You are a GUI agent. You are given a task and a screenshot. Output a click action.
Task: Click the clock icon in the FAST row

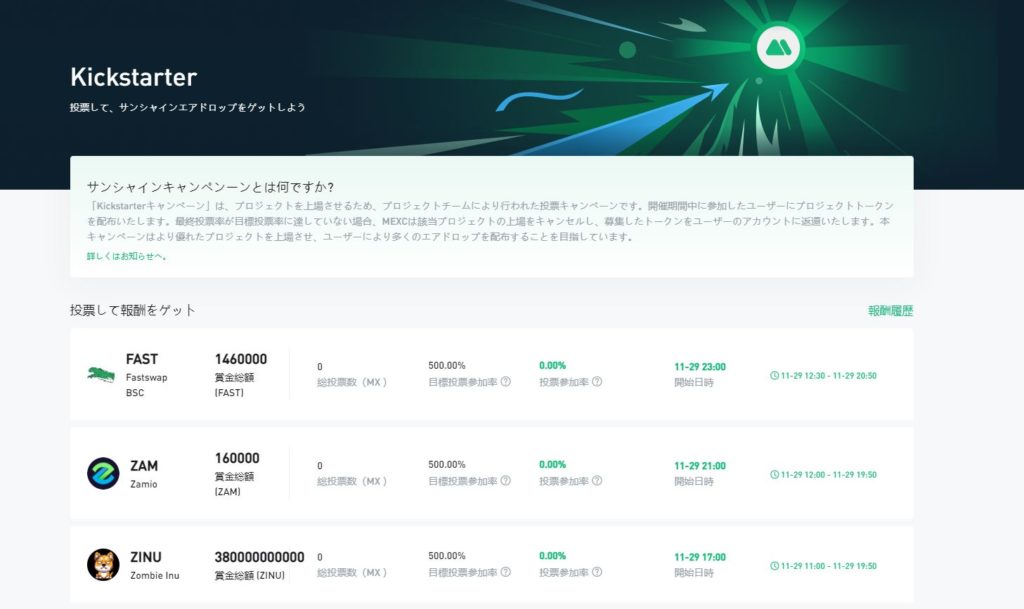[x=774, y=376]
